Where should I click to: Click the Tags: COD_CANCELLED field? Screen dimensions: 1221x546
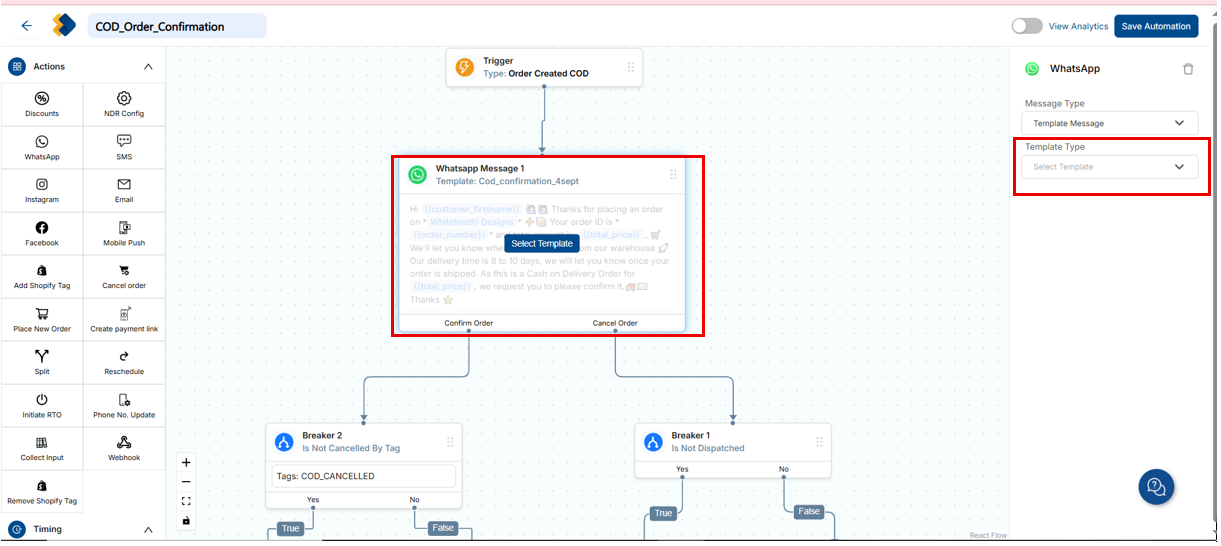tap(364, 476)
